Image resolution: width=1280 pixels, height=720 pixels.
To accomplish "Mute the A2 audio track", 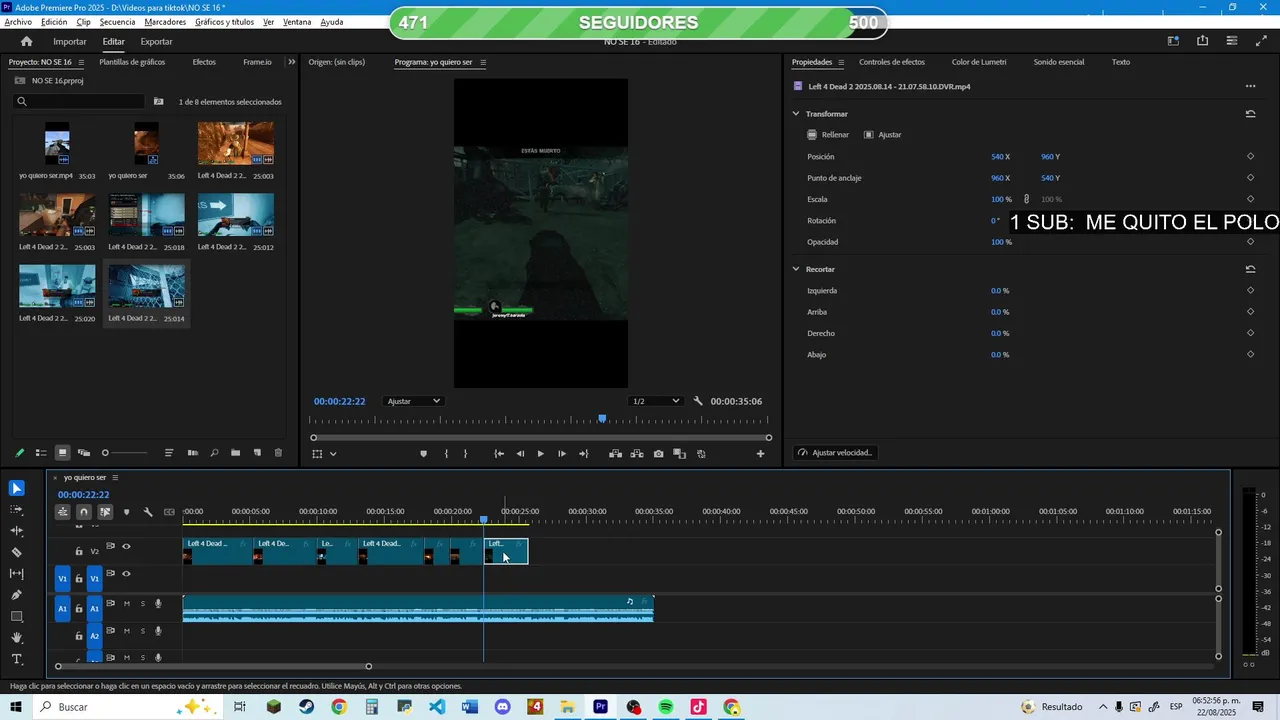I will pyautogui.click(x=126, y=631).
